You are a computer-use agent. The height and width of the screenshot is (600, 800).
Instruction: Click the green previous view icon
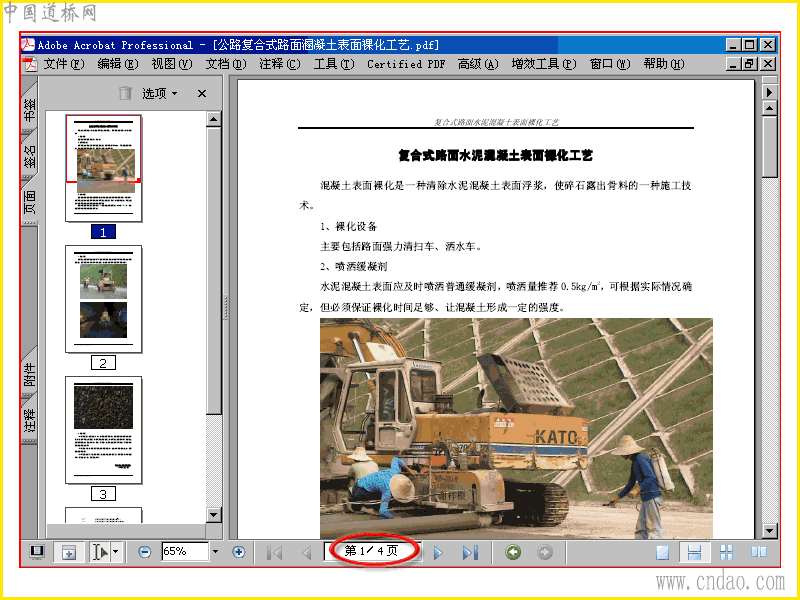pos(513,552)
